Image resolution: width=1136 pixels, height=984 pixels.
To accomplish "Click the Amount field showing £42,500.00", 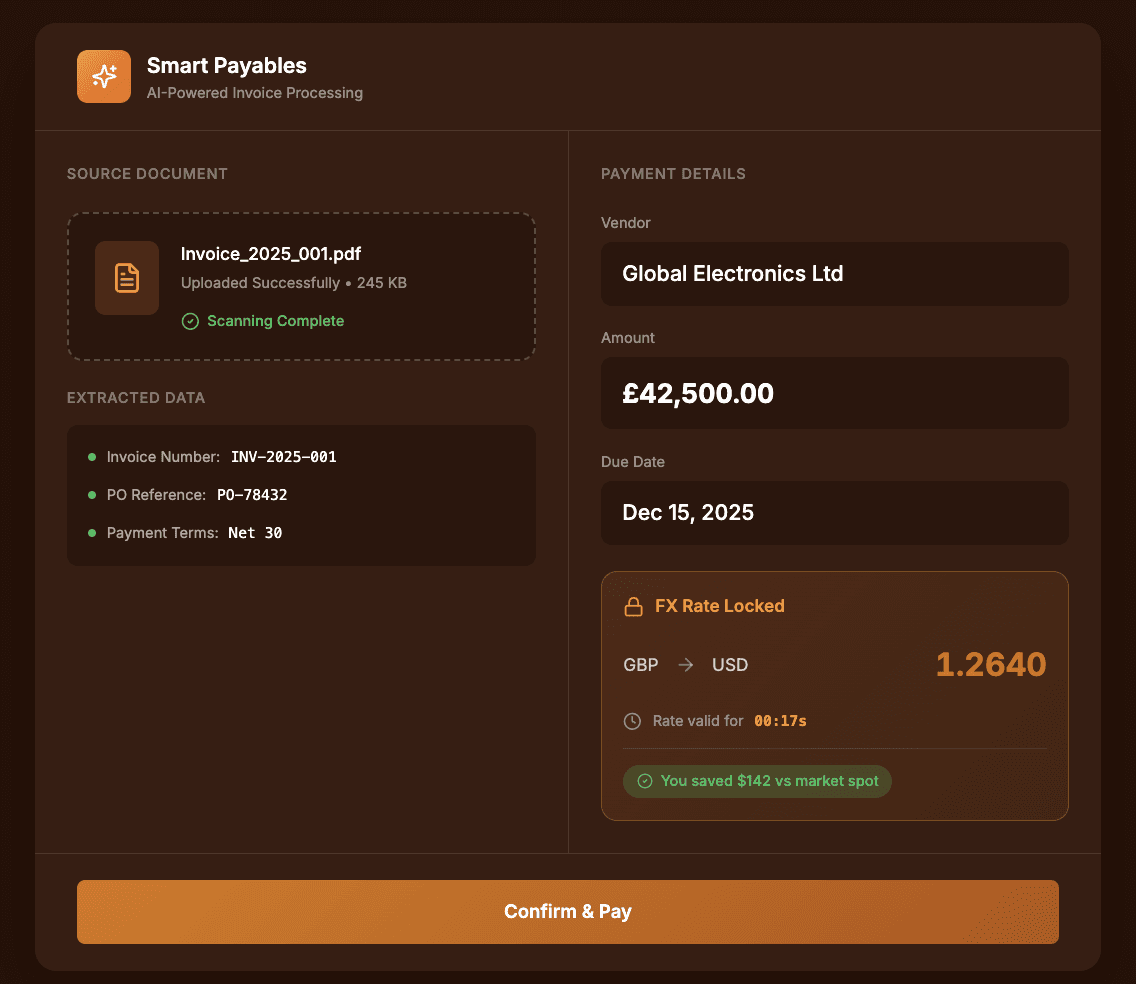I will (834, 393).
